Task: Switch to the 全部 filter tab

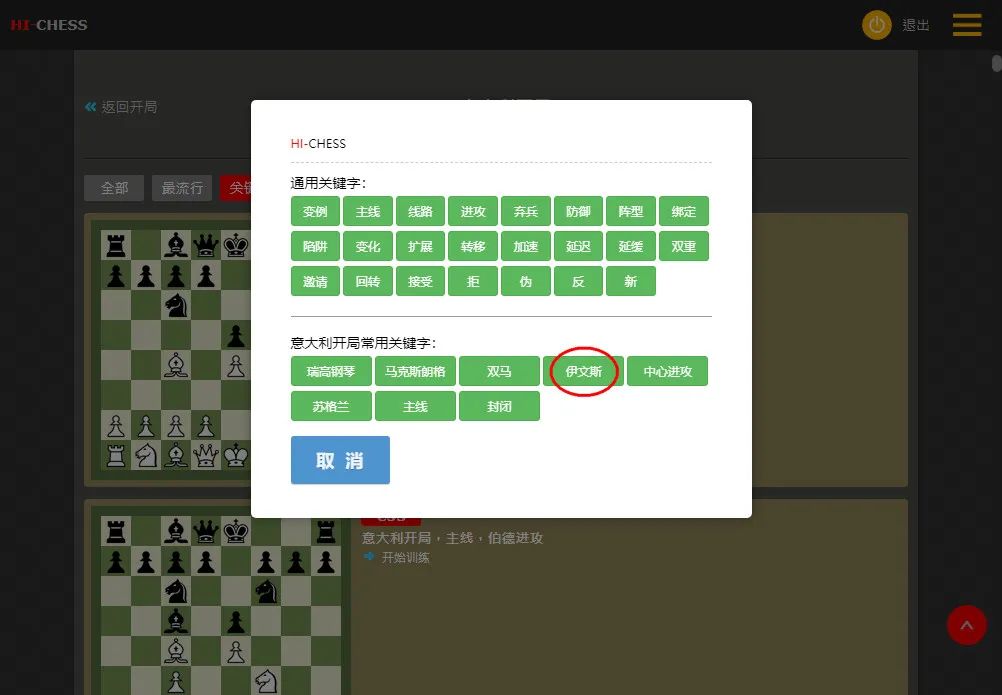Action: pyautogui.click(x=114, y=188)
